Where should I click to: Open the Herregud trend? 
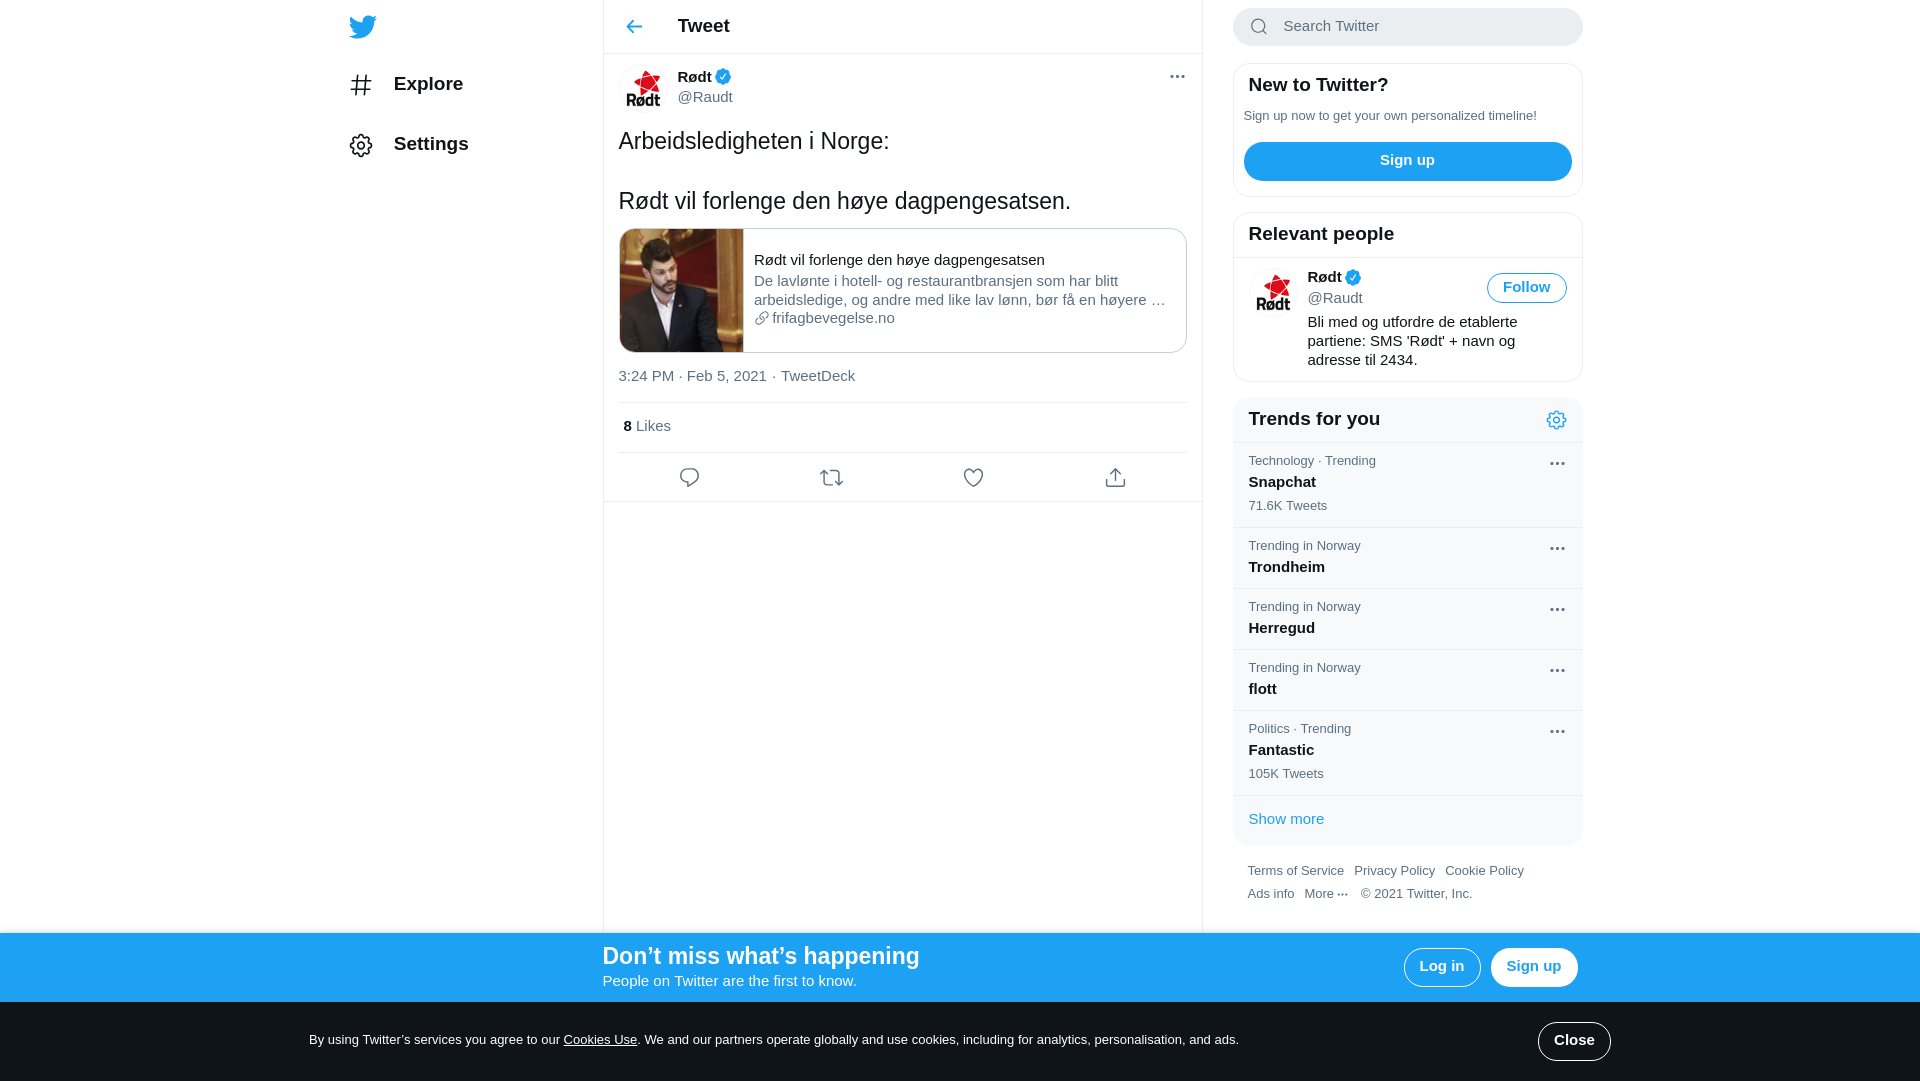pos(1407,619)
